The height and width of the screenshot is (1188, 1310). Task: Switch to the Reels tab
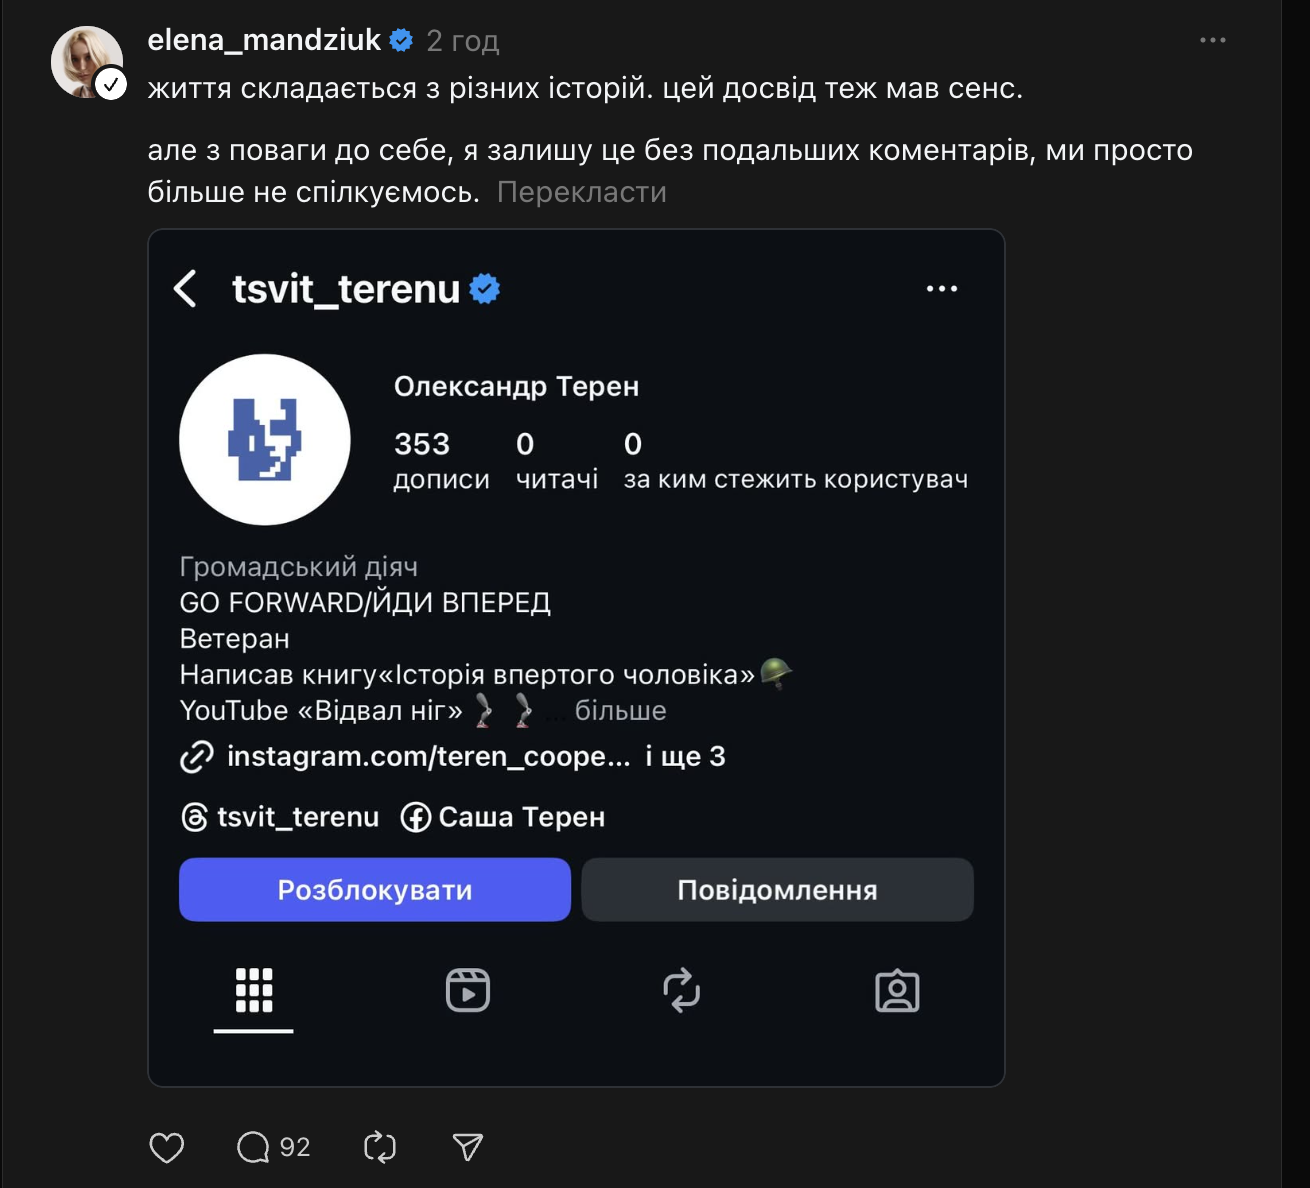pos(467,991)
